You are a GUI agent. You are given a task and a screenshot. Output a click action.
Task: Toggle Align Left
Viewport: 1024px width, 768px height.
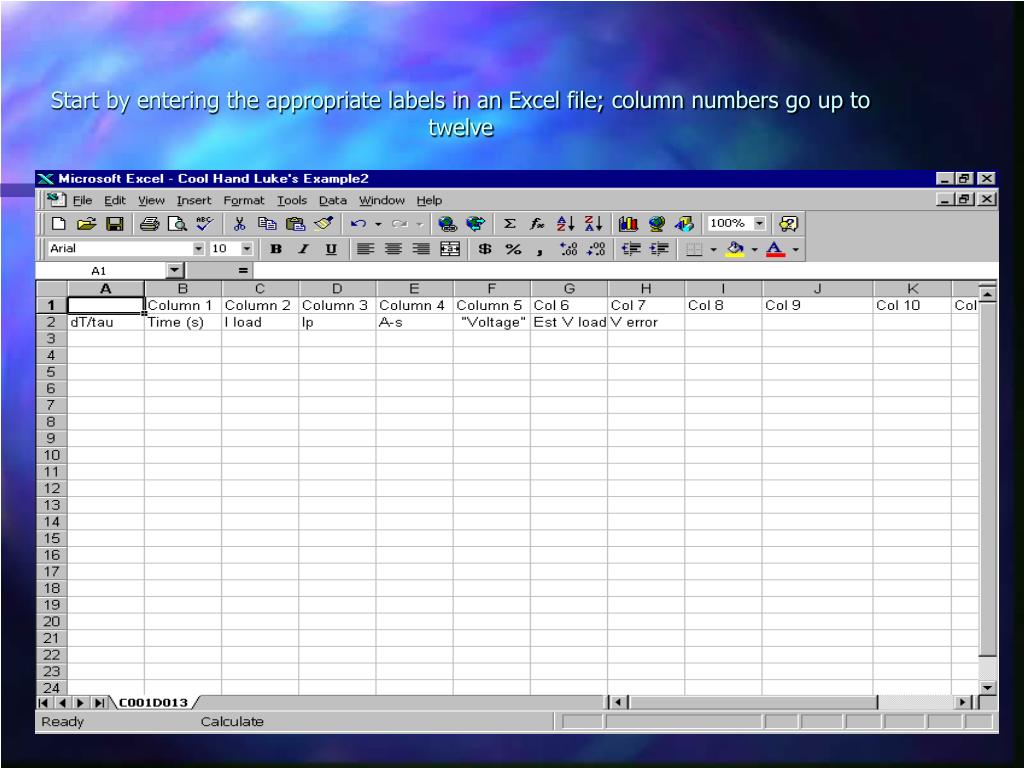tap(365, 249)
